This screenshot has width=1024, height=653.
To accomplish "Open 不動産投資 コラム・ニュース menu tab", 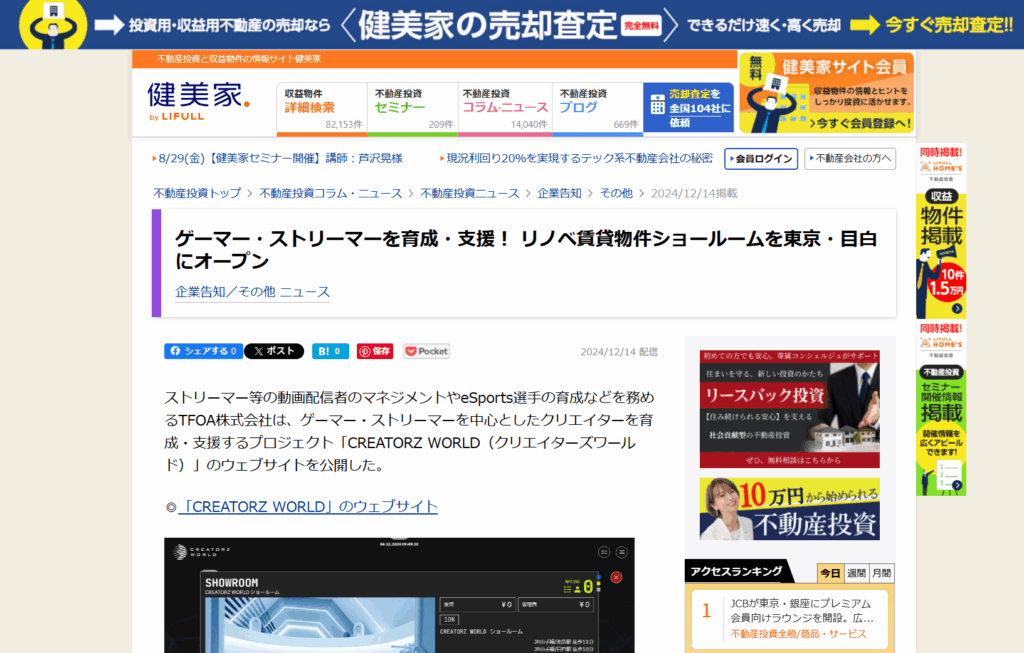I will 505,108.
